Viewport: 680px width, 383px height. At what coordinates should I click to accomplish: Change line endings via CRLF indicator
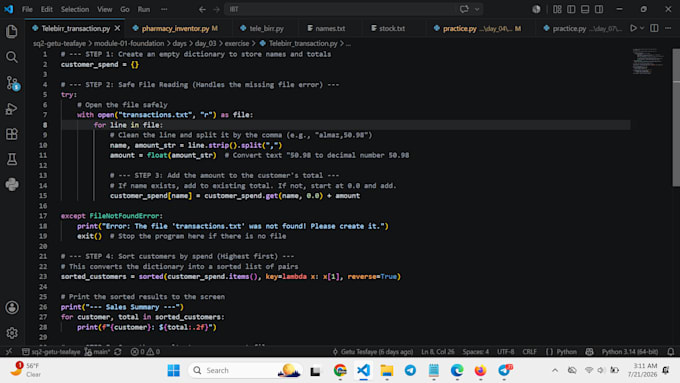point(530,352)
